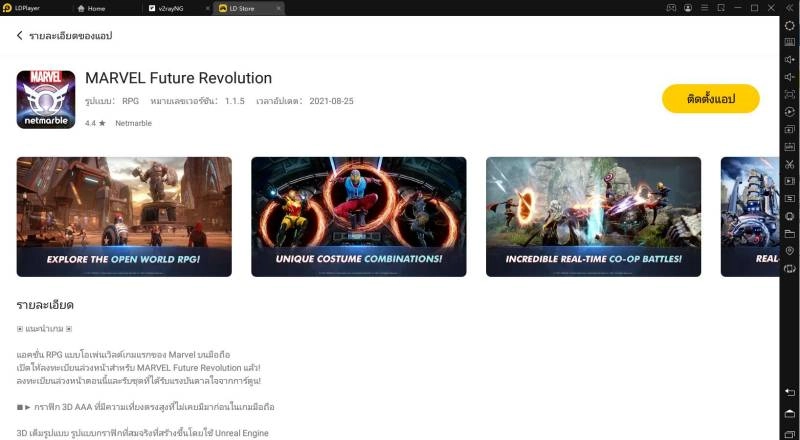Close the LD Store tab
This screenshot has height=440, width=800.
coord(279,8)
